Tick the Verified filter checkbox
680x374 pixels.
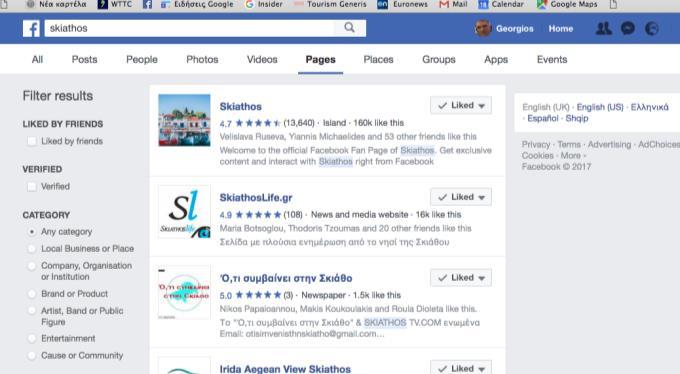(32, 187)
